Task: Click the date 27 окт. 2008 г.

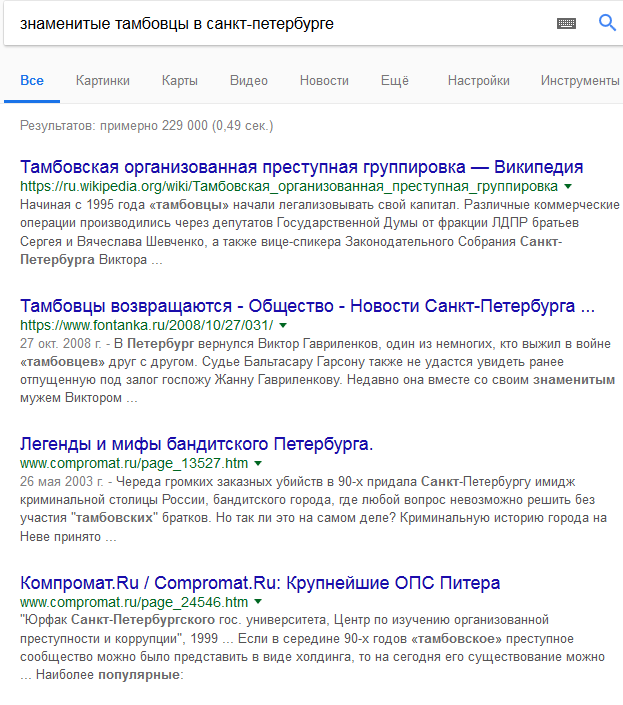Action: pos(61,344)
